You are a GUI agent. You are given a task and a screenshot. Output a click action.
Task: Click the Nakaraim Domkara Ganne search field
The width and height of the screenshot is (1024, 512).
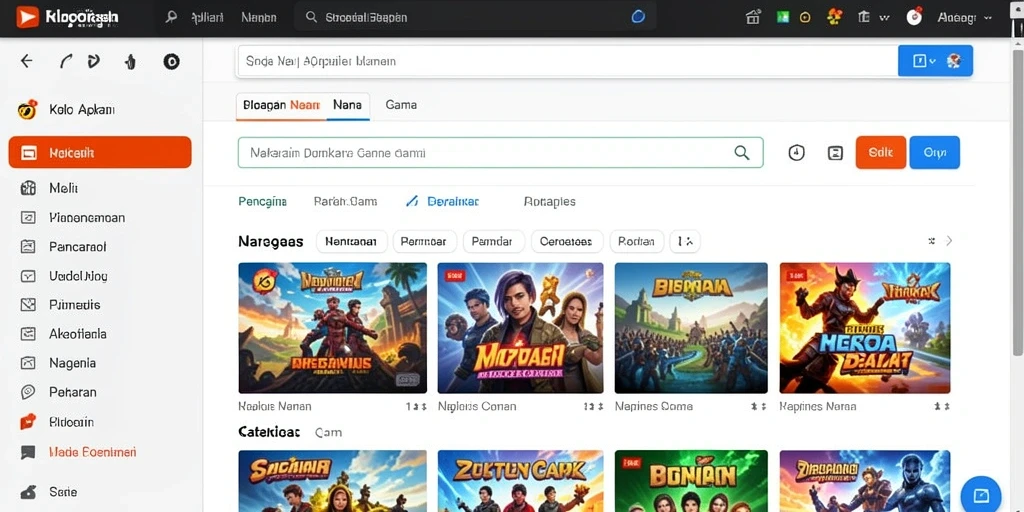(x=500, y=152)
